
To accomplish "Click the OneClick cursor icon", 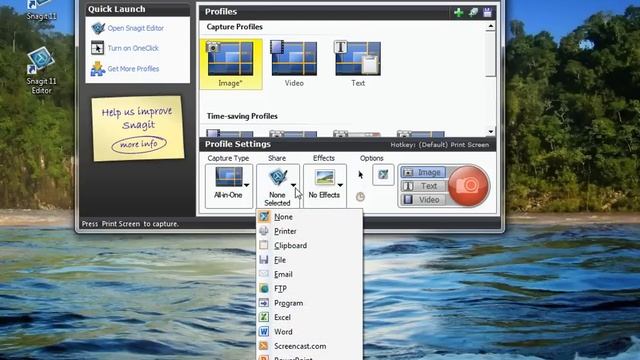I will [x=97, y=48].
